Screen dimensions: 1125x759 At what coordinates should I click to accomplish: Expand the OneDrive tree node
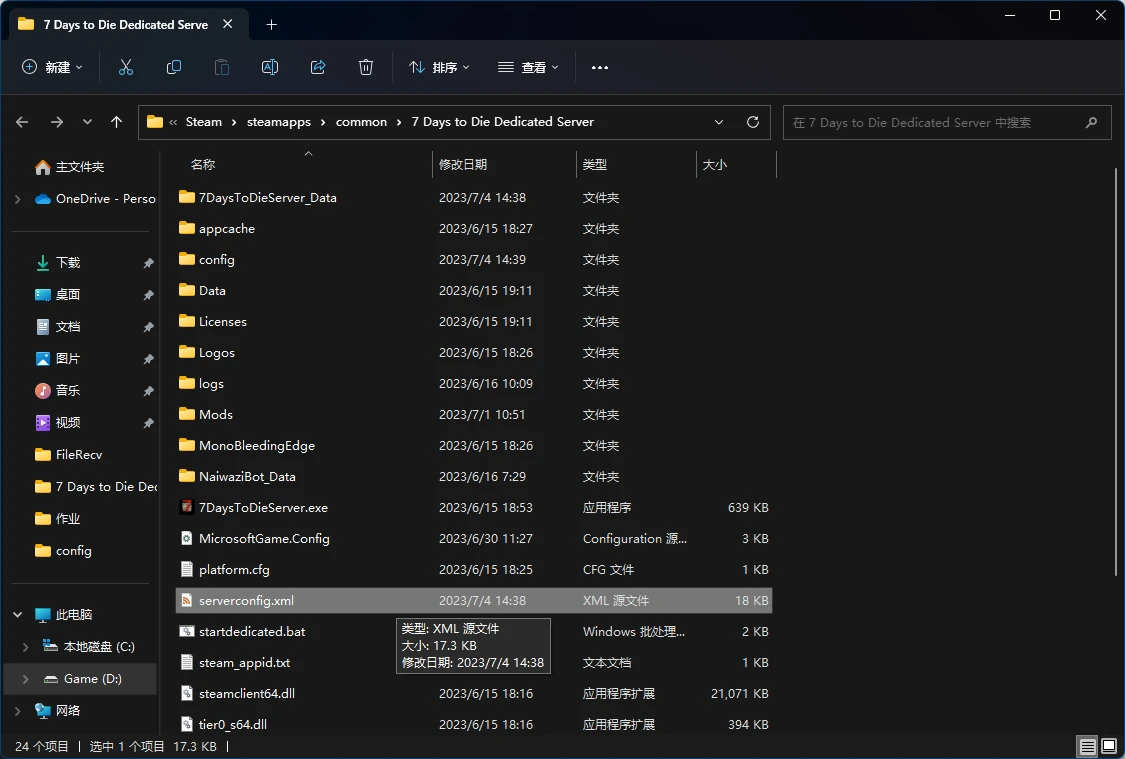[18, 199]
